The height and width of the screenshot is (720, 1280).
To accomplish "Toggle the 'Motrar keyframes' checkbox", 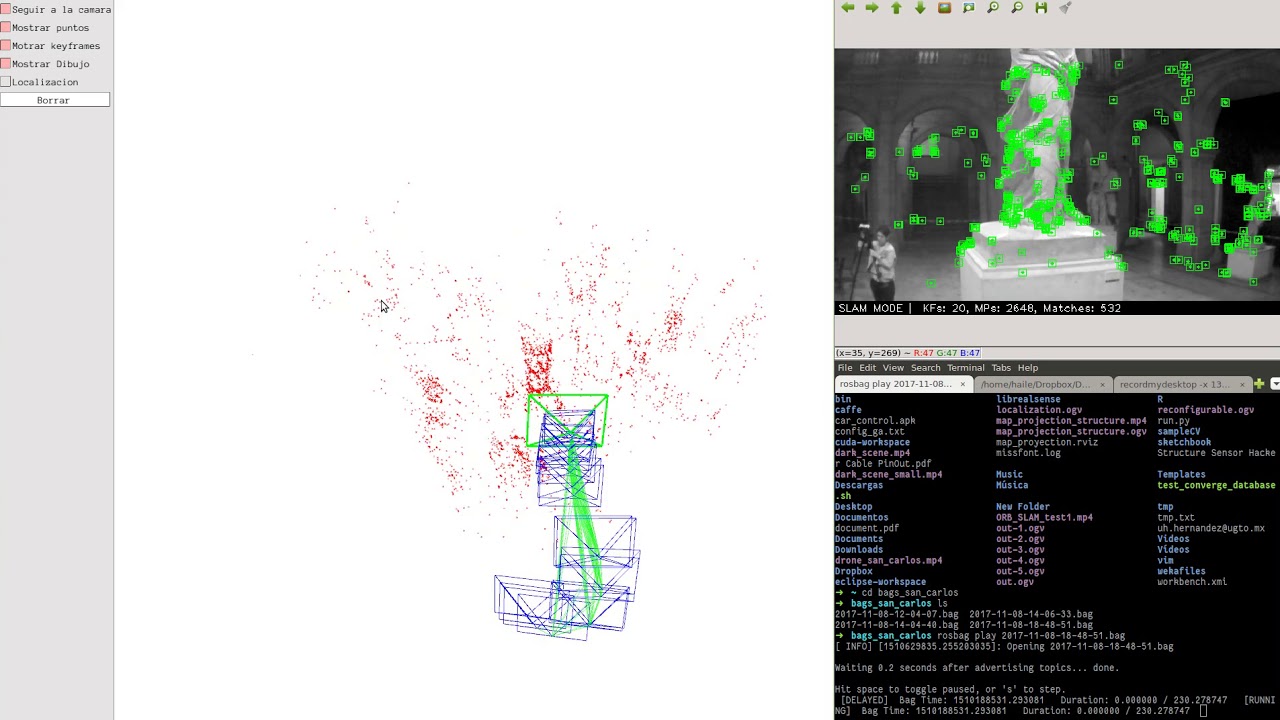I will click(x=6, y=45).
